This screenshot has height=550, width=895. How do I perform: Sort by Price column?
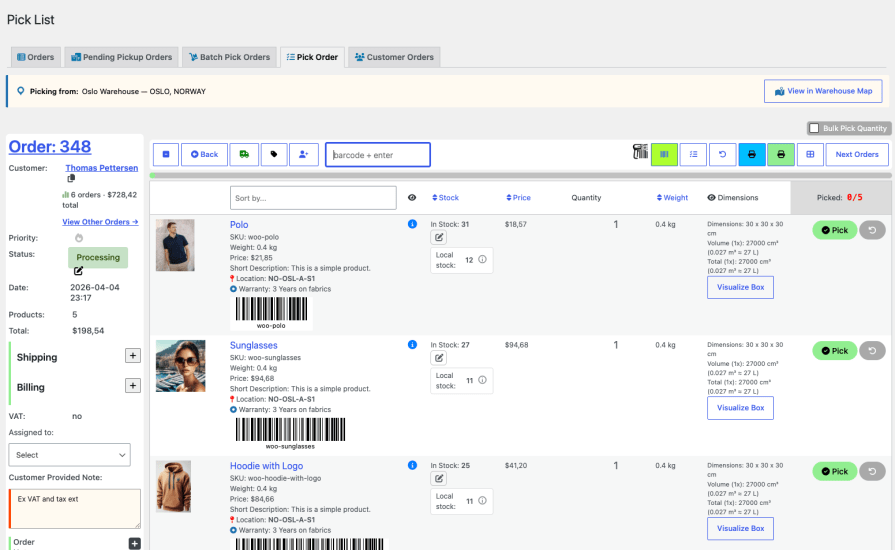point(518,198)
